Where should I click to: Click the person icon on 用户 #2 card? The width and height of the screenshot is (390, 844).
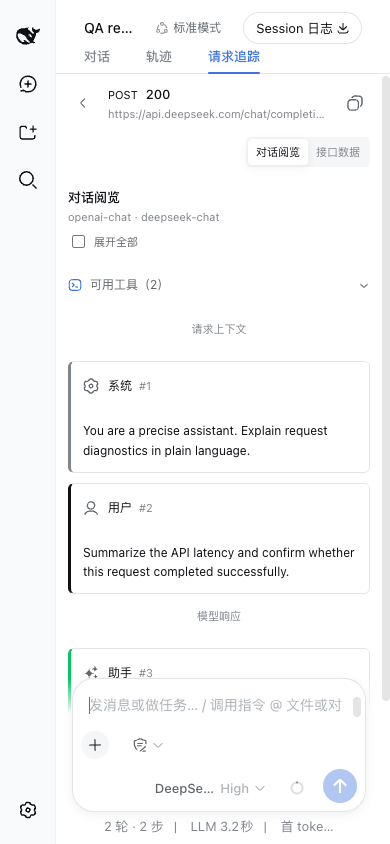(x=91, y=508)
